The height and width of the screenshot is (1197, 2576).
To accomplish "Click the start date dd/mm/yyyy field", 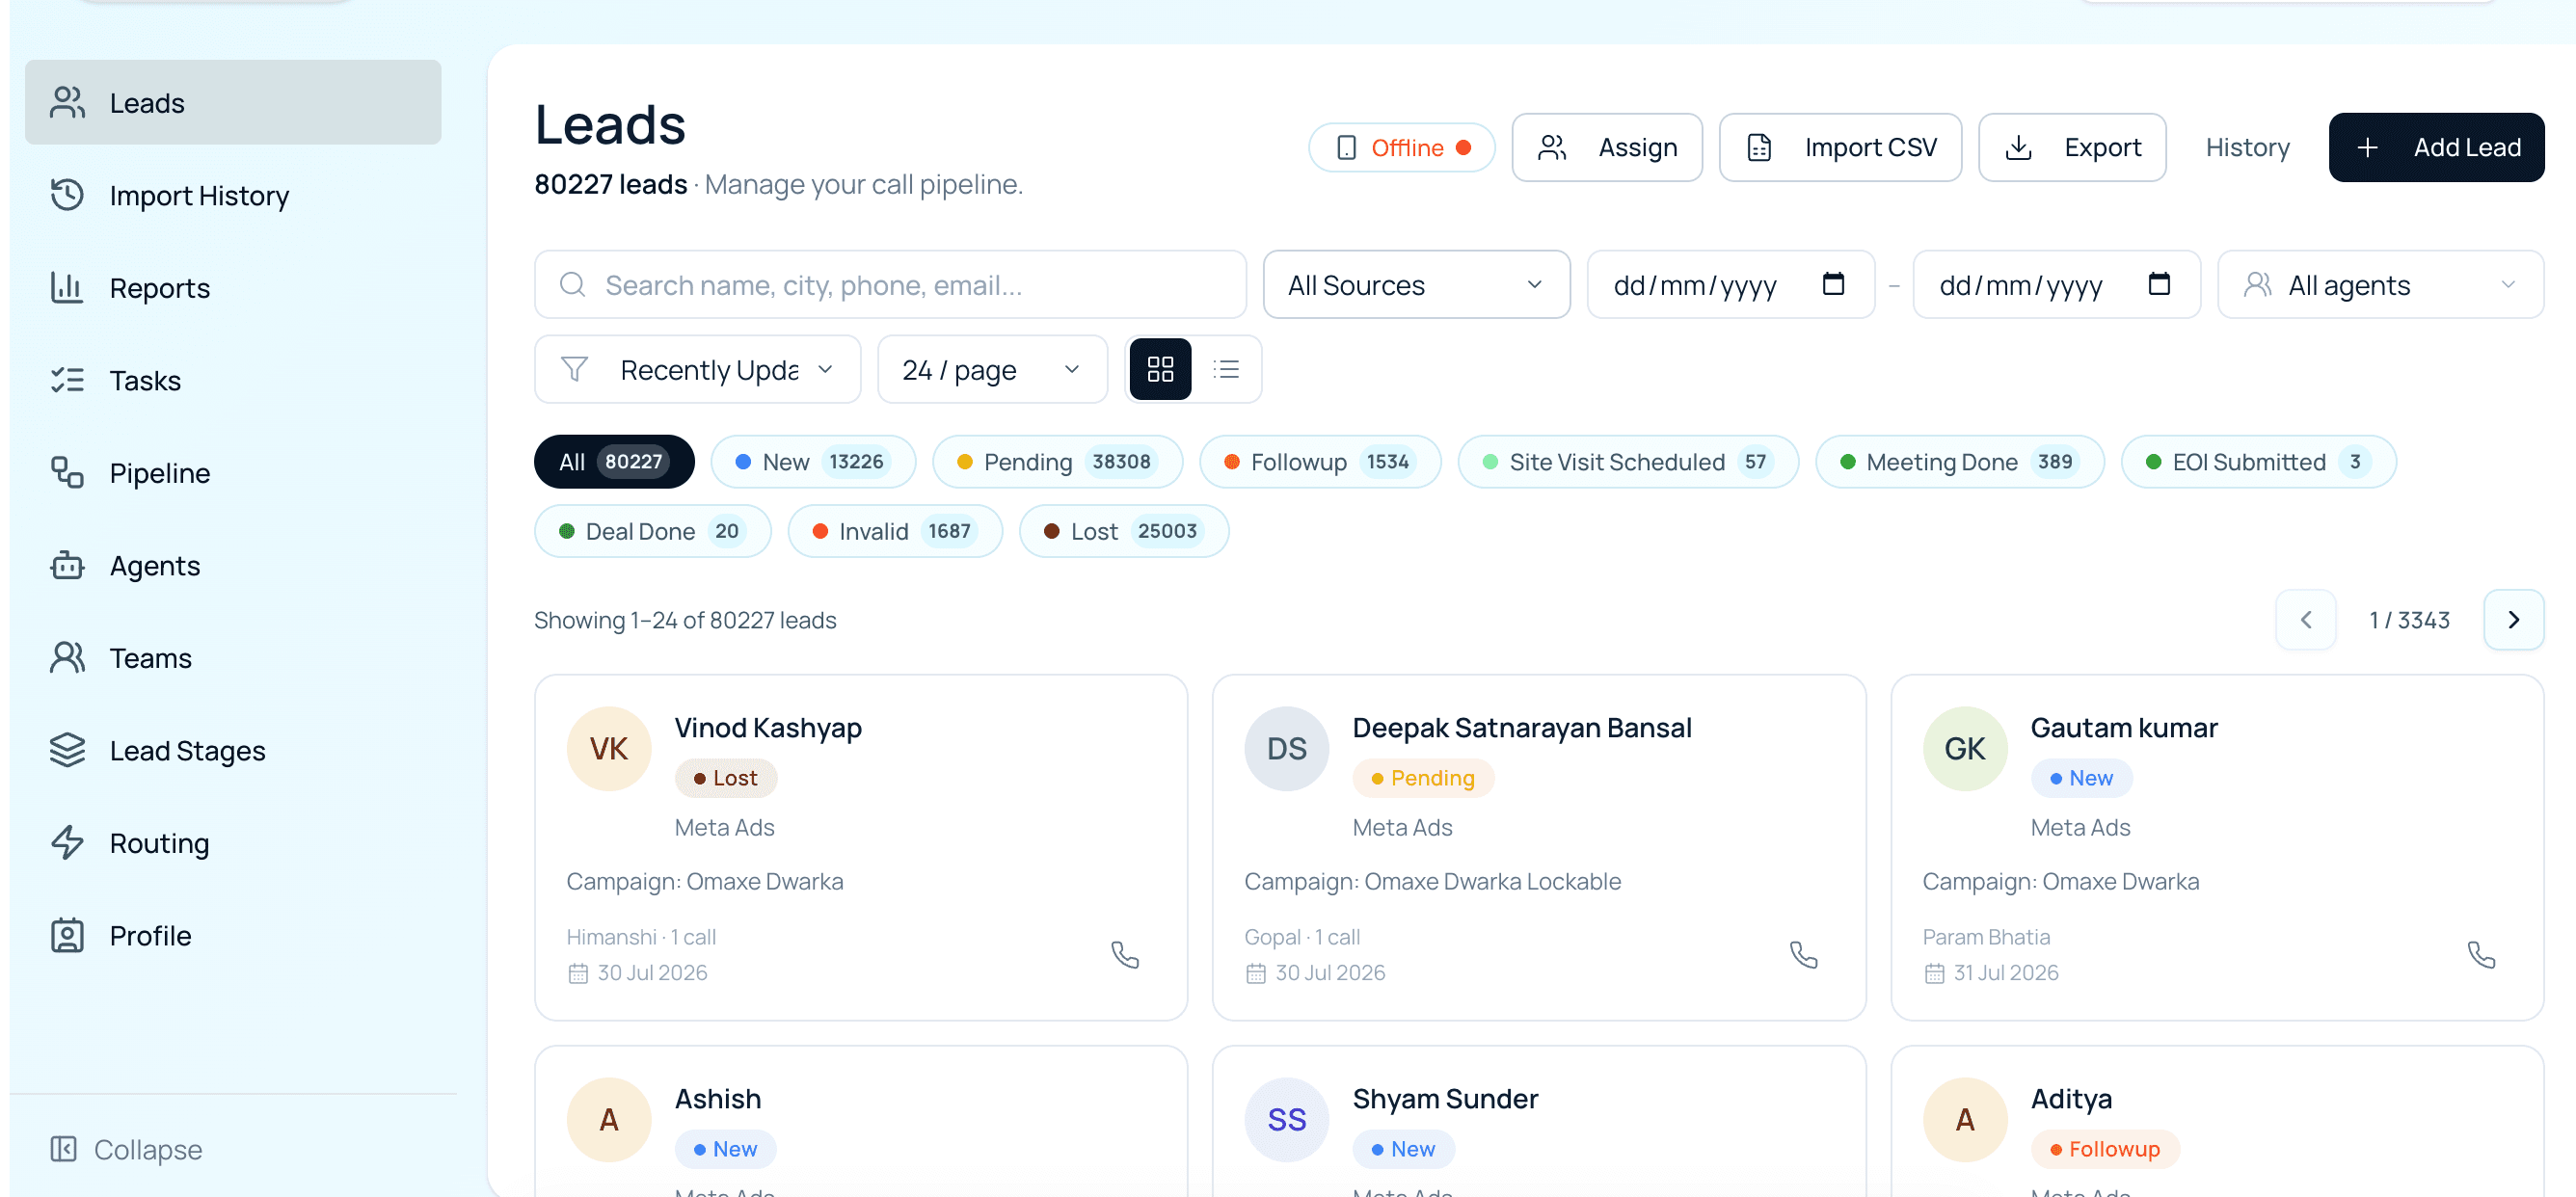I will click(1730, 285).
